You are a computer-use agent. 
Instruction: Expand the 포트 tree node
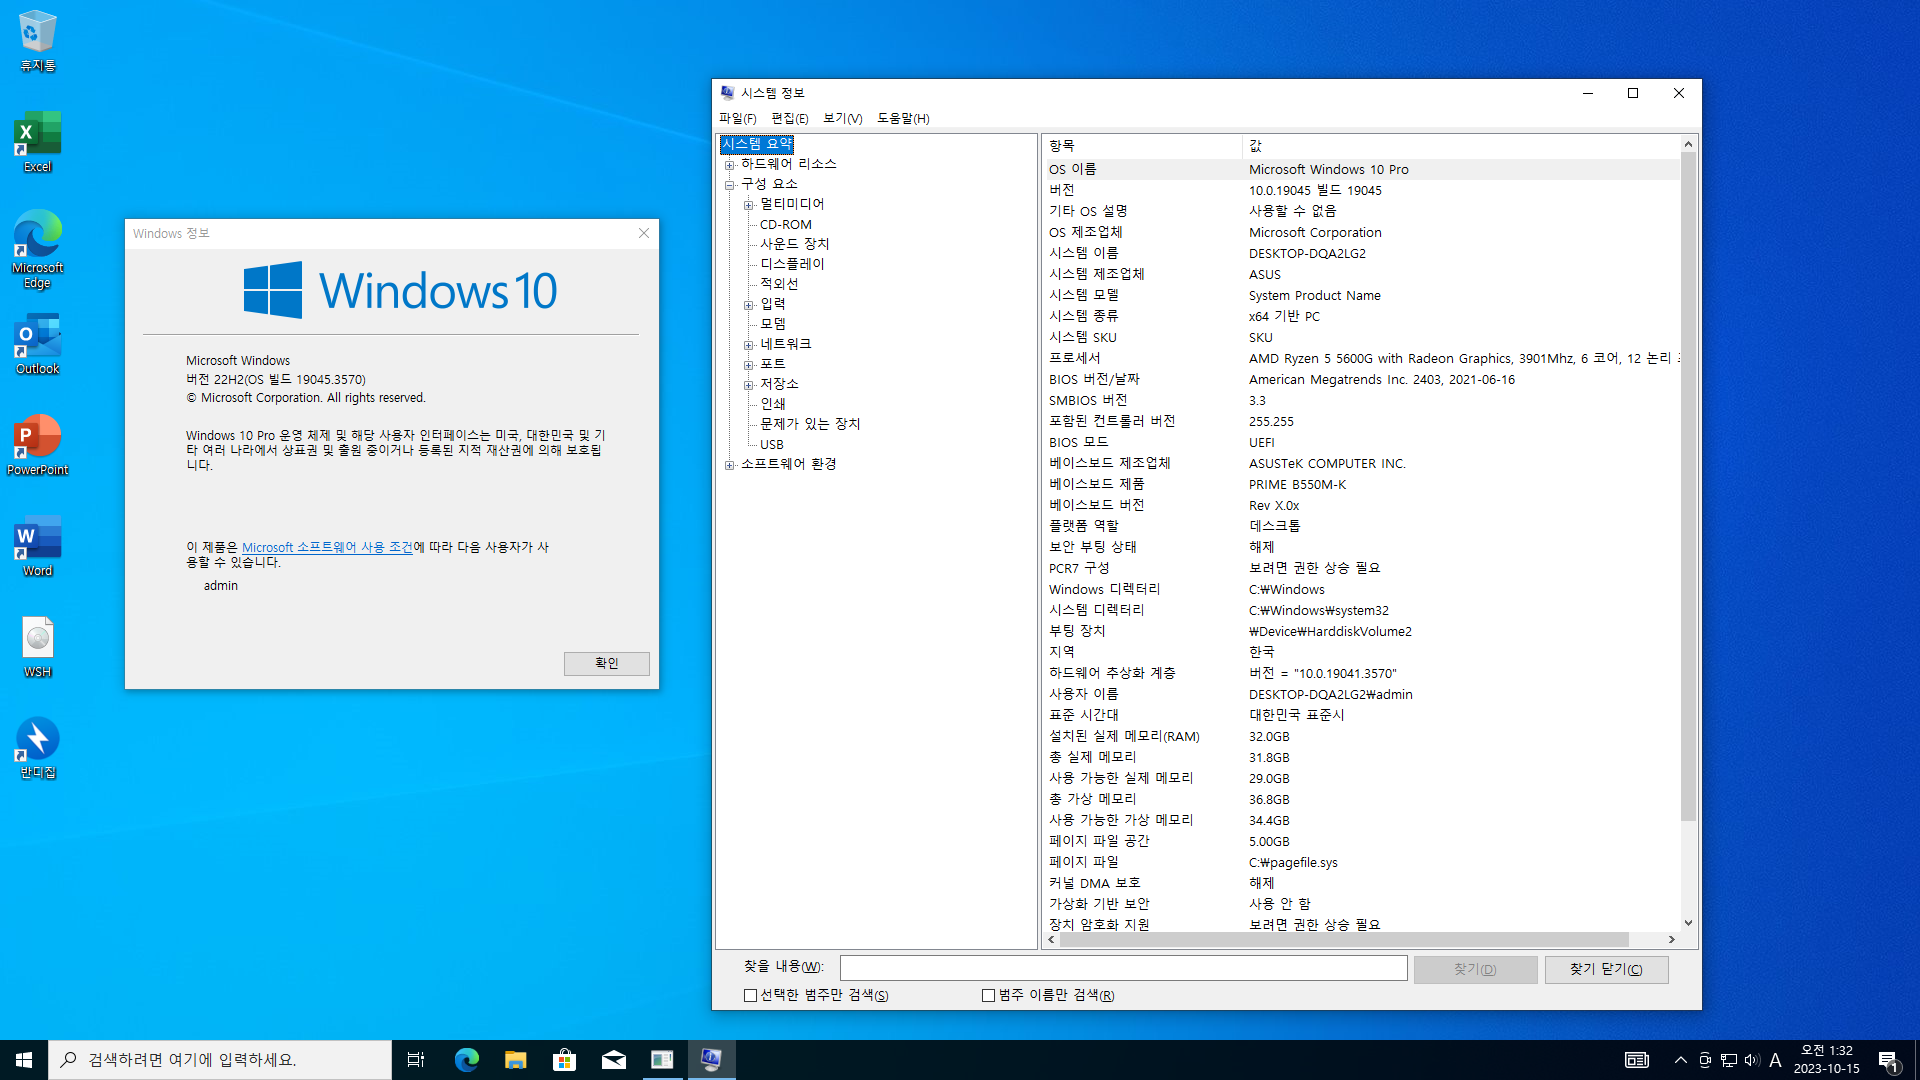749,365
